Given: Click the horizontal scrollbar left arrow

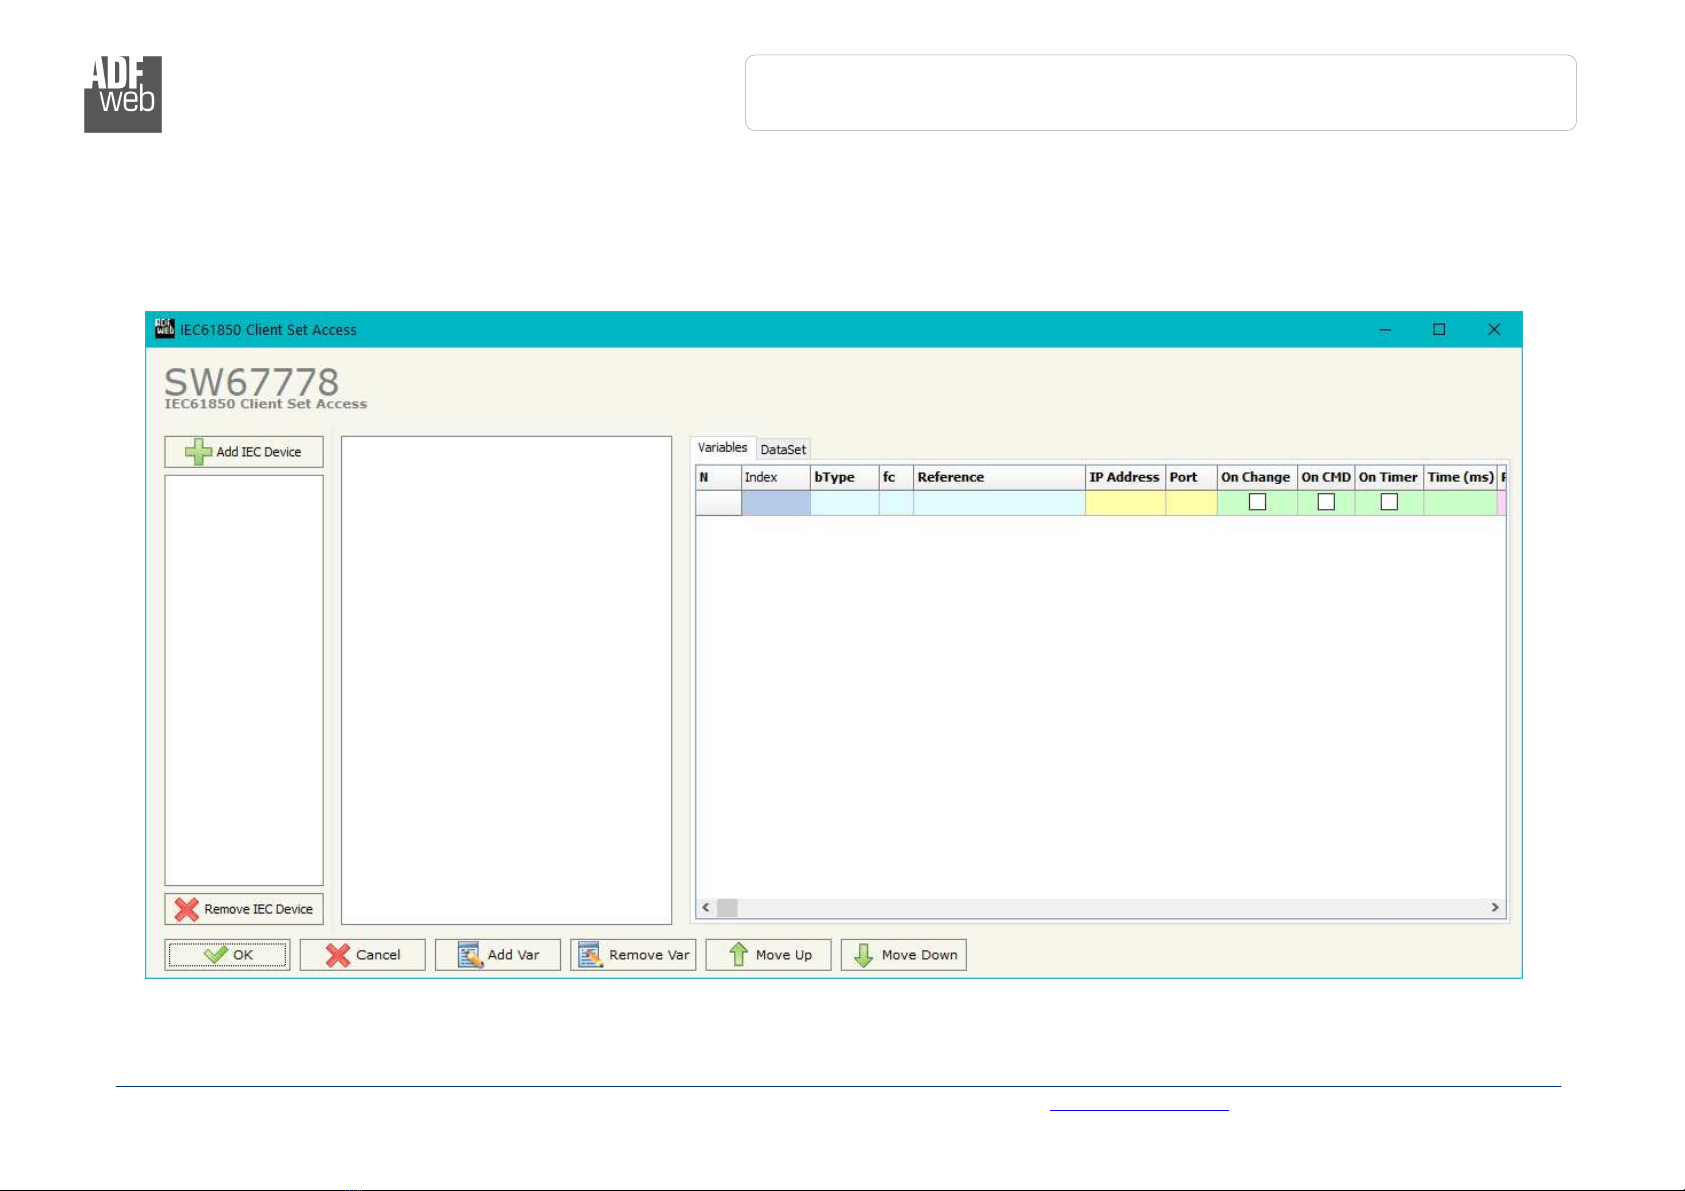Looking at the screenshot, I should [x=706, y=908].
